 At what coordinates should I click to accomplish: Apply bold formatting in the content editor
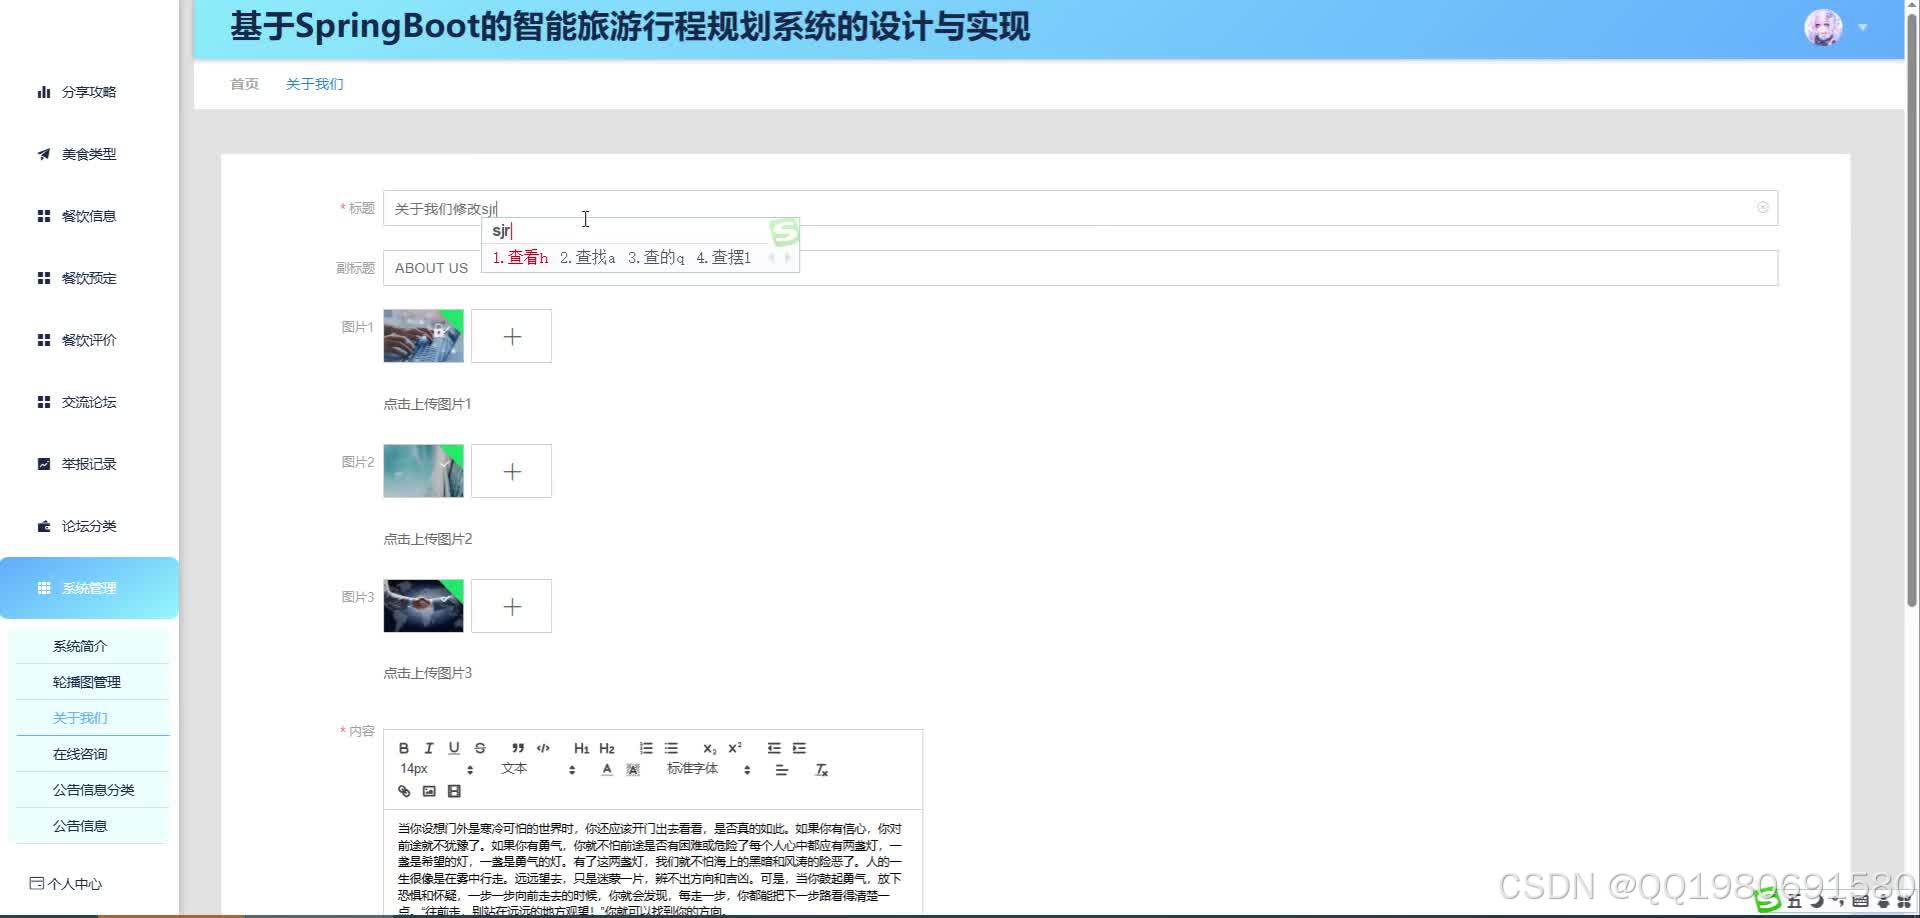point(404,748)
